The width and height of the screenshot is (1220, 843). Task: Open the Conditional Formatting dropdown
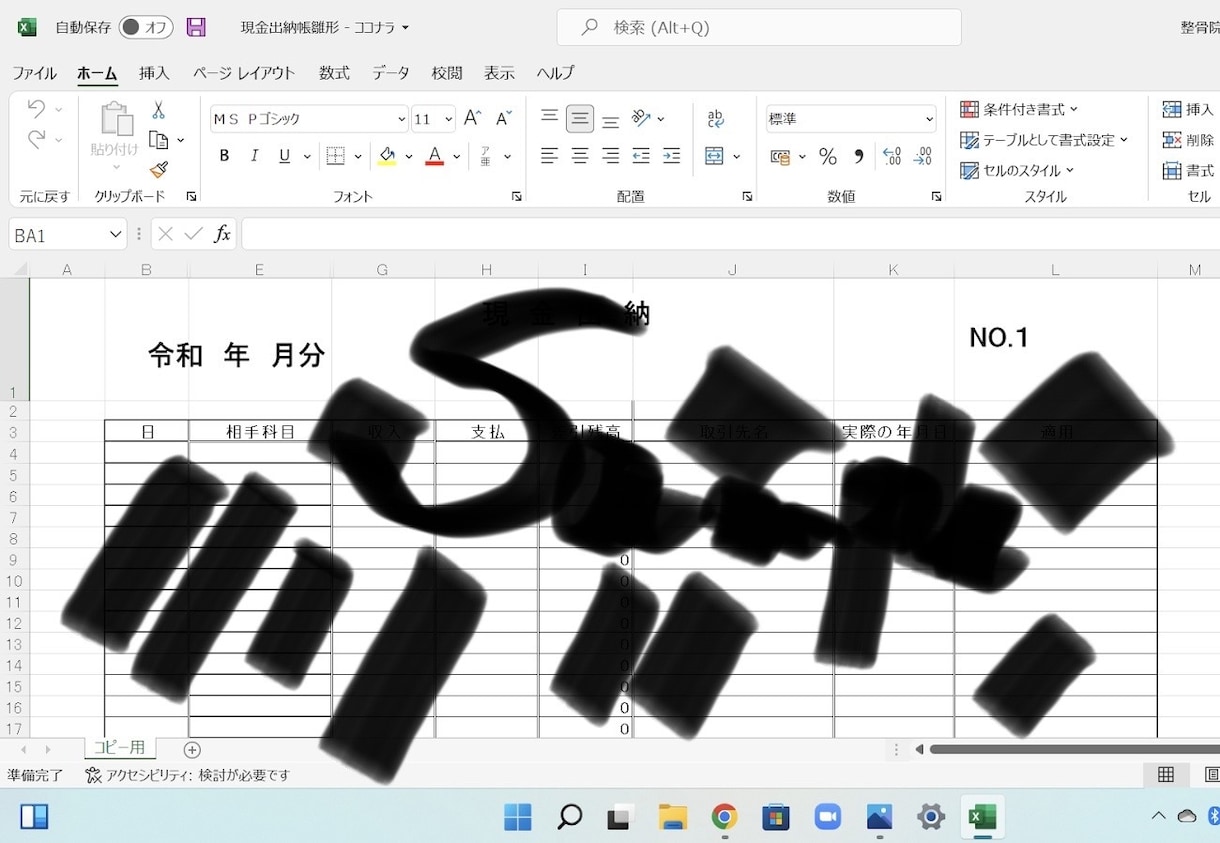pos(1020,109)
